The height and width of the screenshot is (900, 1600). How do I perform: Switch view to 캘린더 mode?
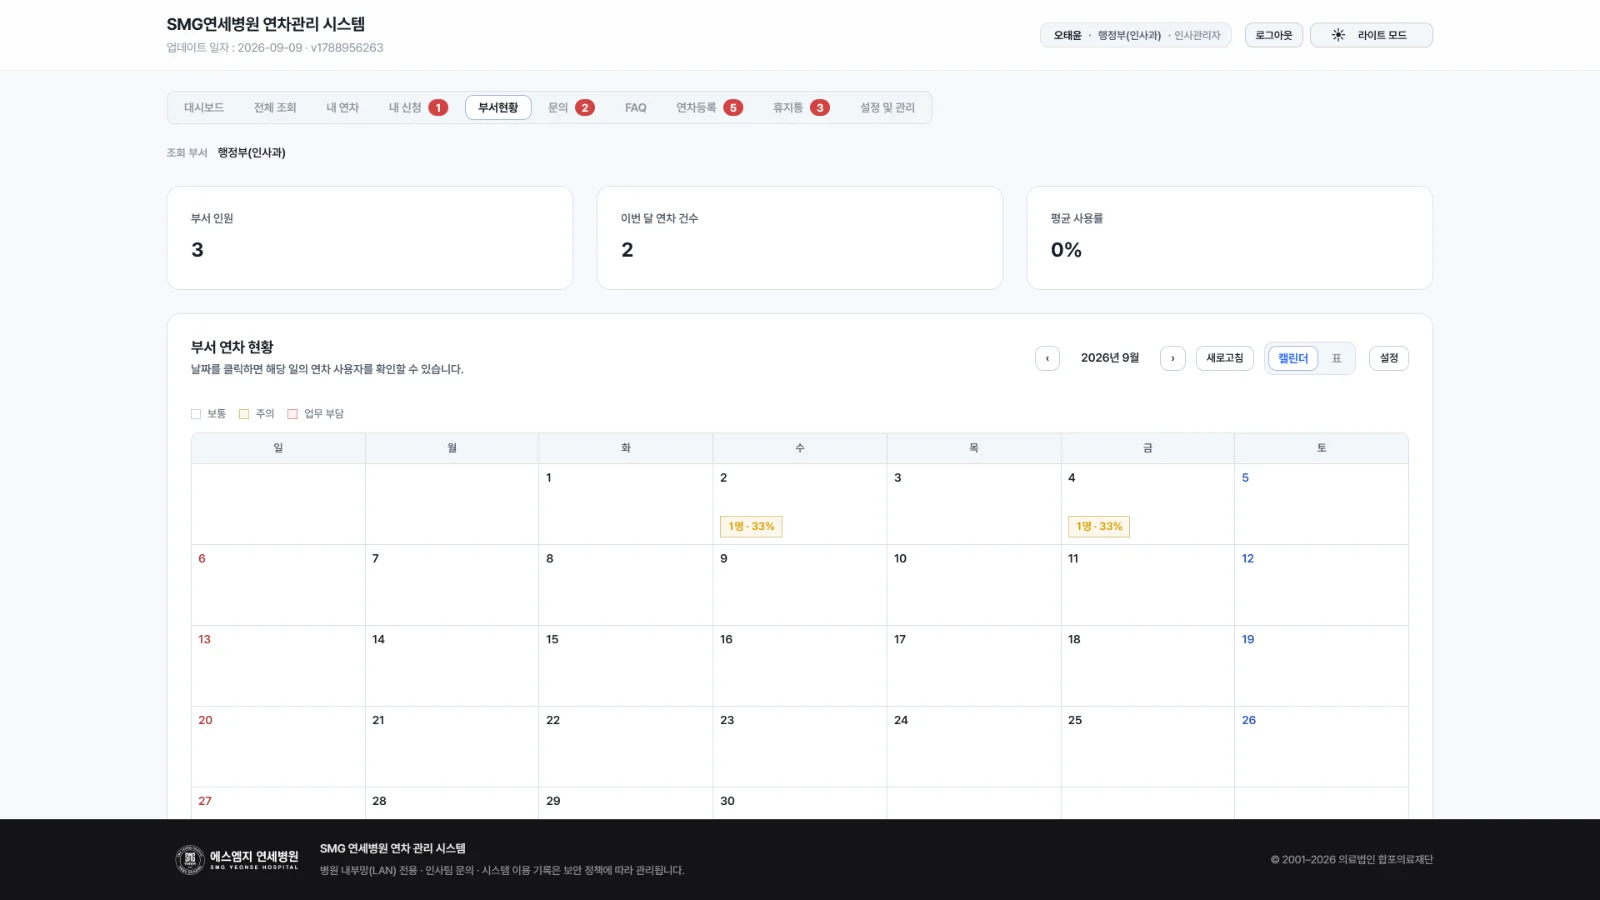coord(1293,358)
